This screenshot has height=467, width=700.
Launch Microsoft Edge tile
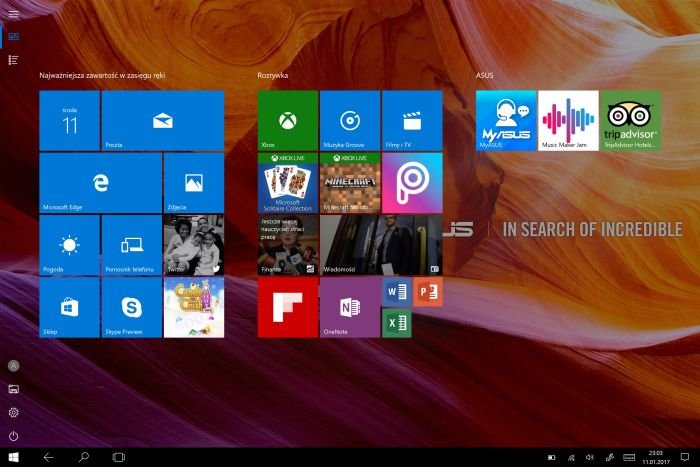(100, 183)
